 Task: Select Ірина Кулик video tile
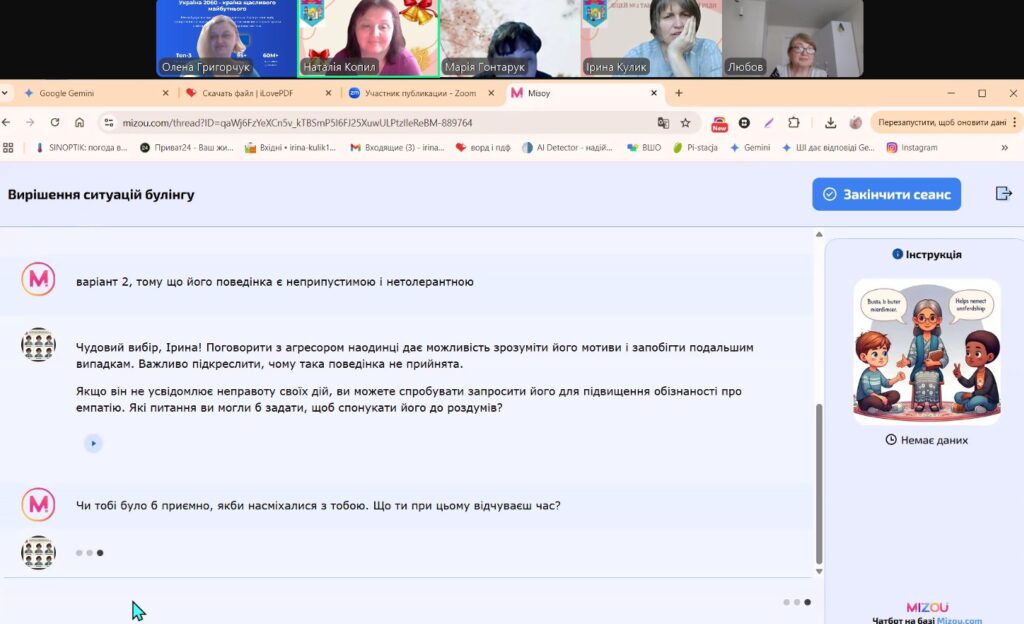coord(651,39)
